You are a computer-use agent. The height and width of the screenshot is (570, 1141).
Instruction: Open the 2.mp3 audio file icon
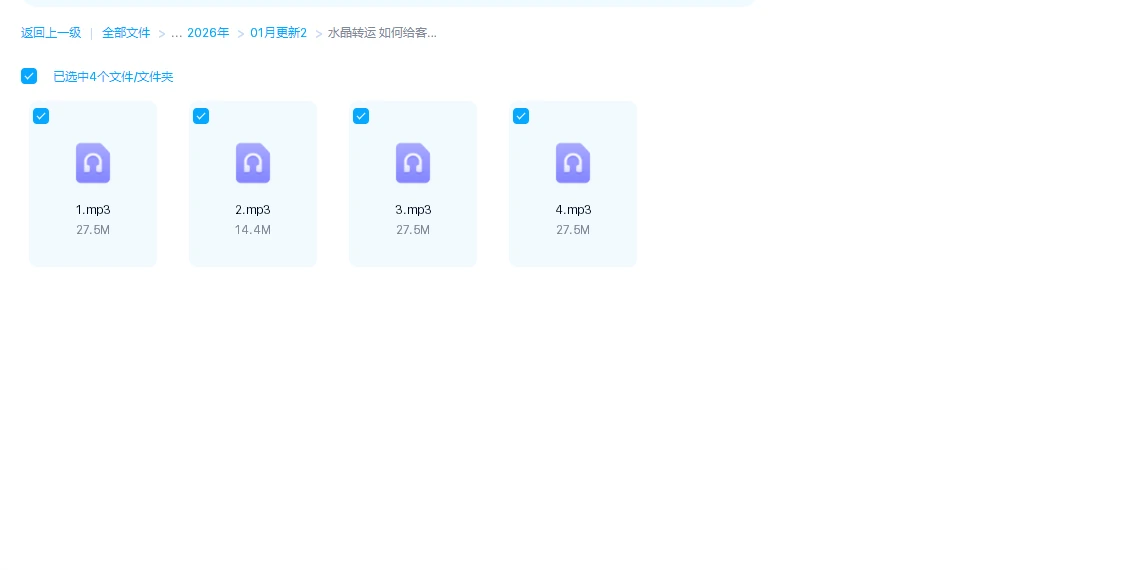(253, 163)
